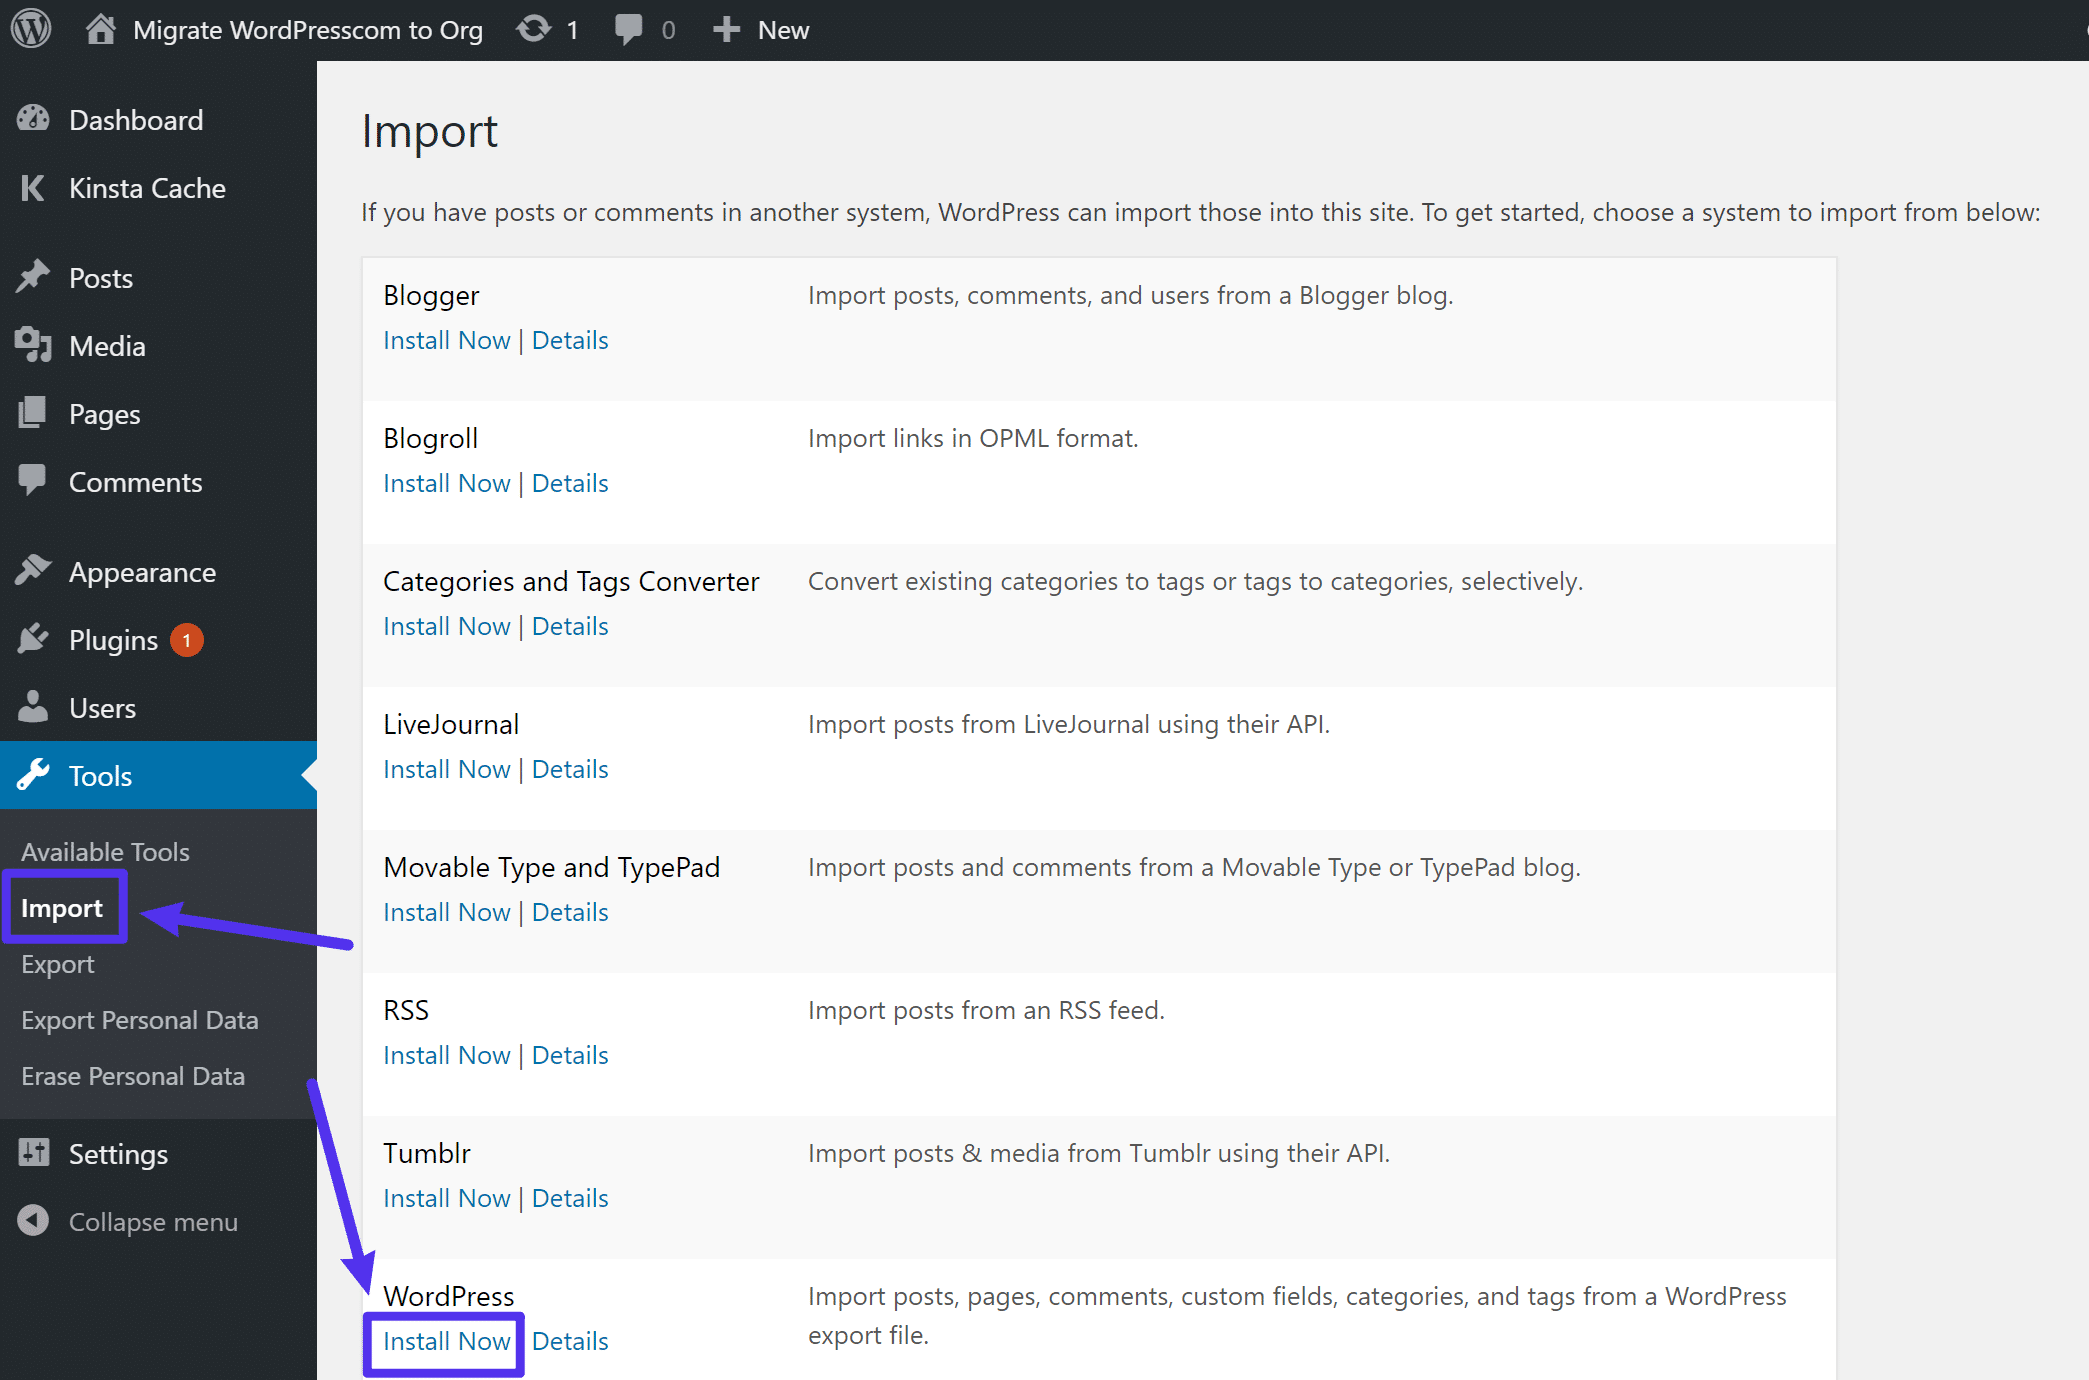The width and height of the screenshot is (2089, 1380).
Task: Select Export from the Tools submenu
Action: tap(58, 963)
